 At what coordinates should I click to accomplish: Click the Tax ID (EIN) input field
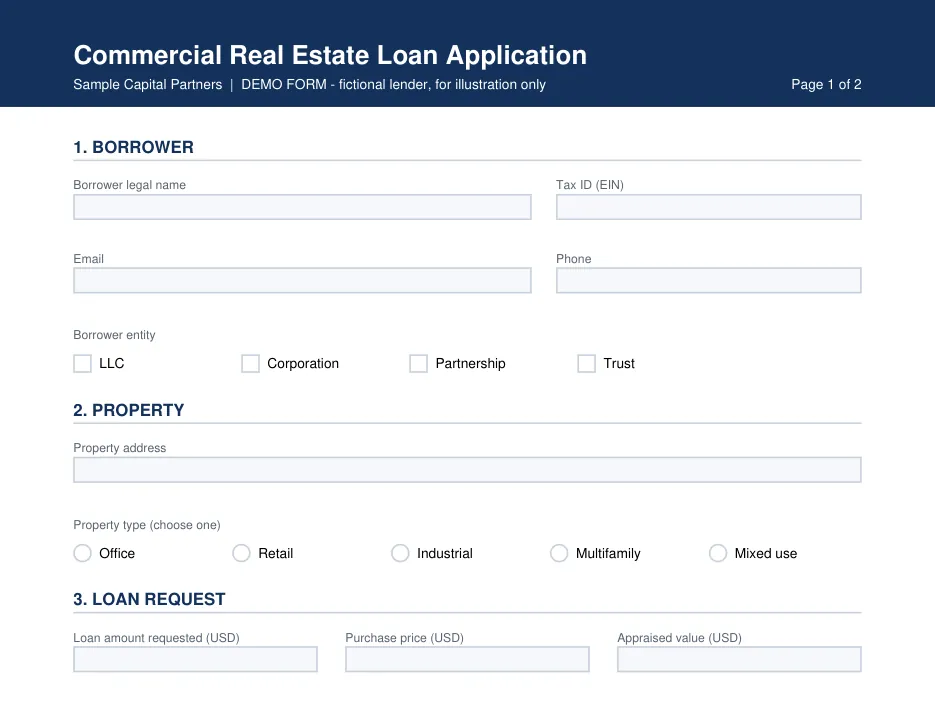click(x=708, y=207)
